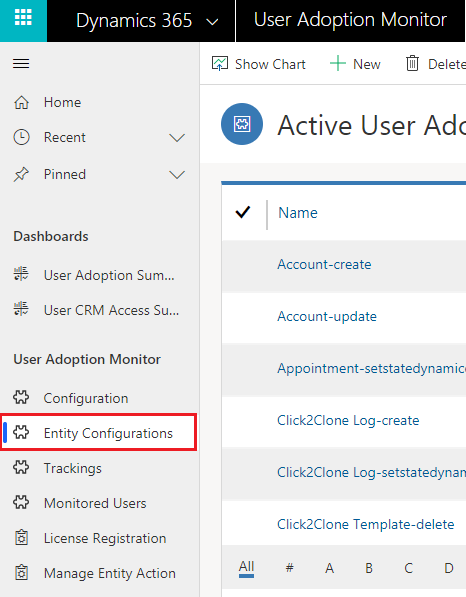Sort by the Name column header

298,212
